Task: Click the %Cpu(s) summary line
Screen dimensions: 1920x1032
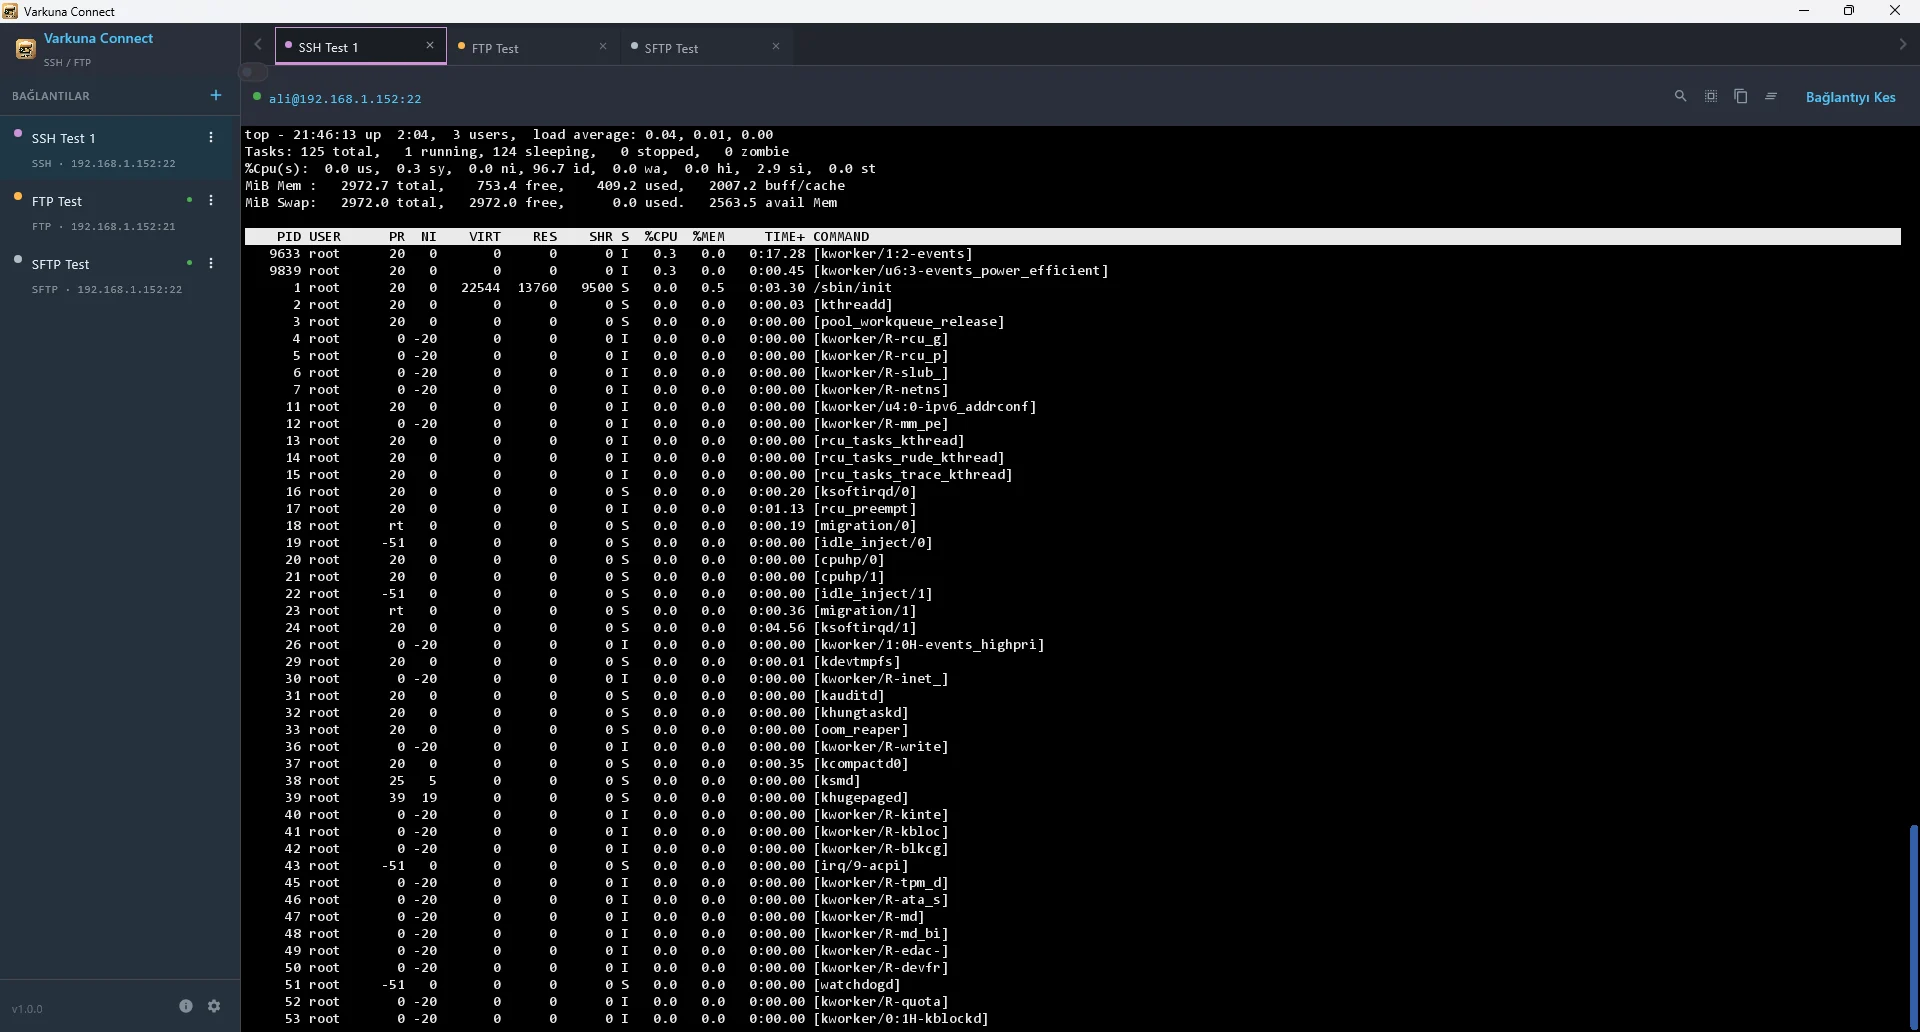Action: pyautogui.click(x=560, y=169)
